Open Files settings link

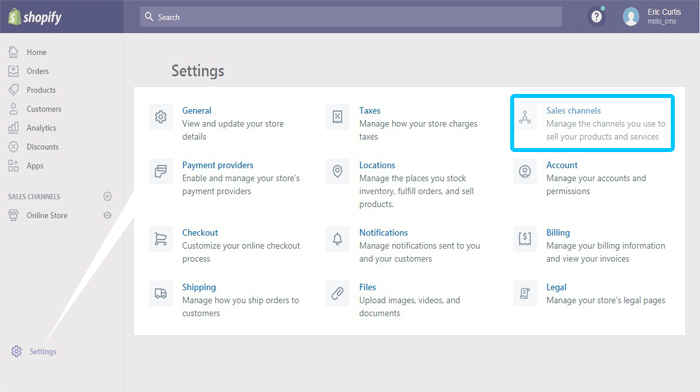tap(367, 287)
